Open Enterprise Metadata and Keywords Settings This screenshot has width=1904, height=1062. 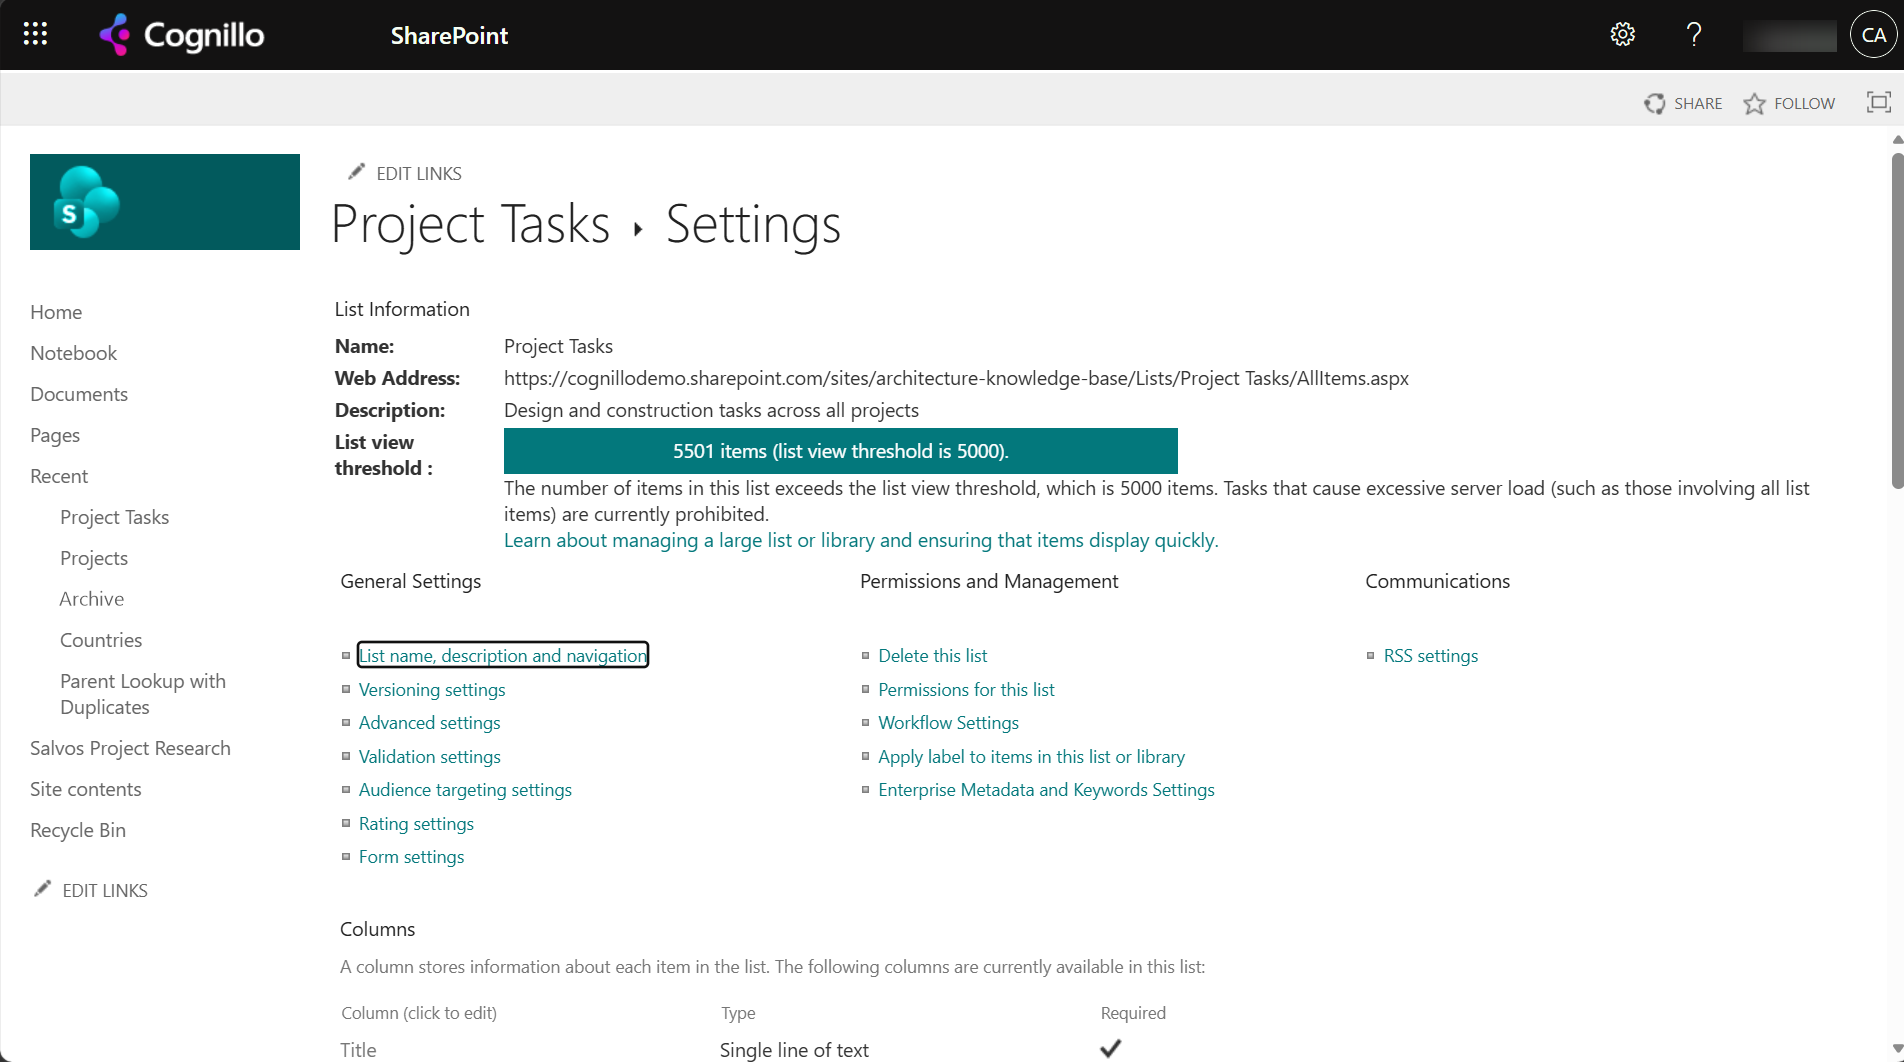coord(1047,789)
